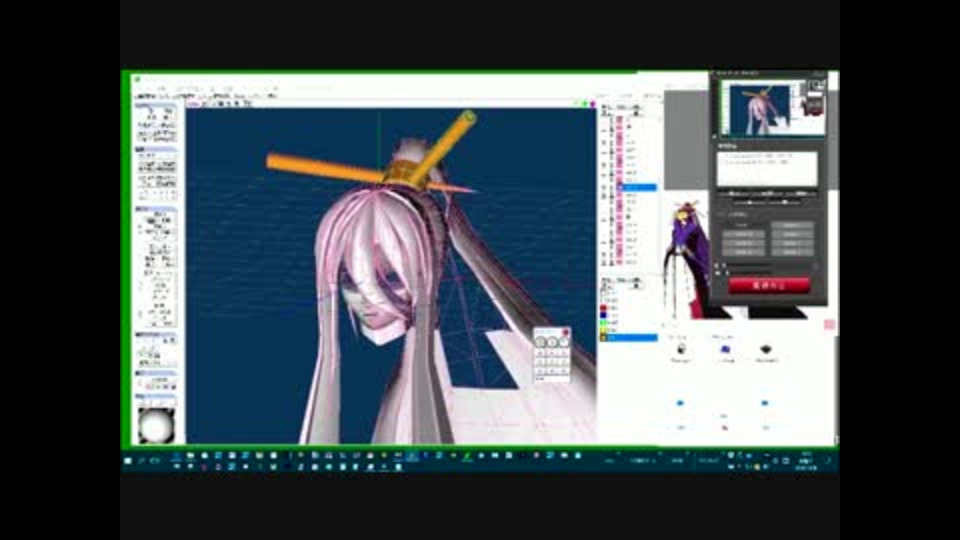
Task: Pick the yellow material swatch in the material list
Action: (604, 330)
